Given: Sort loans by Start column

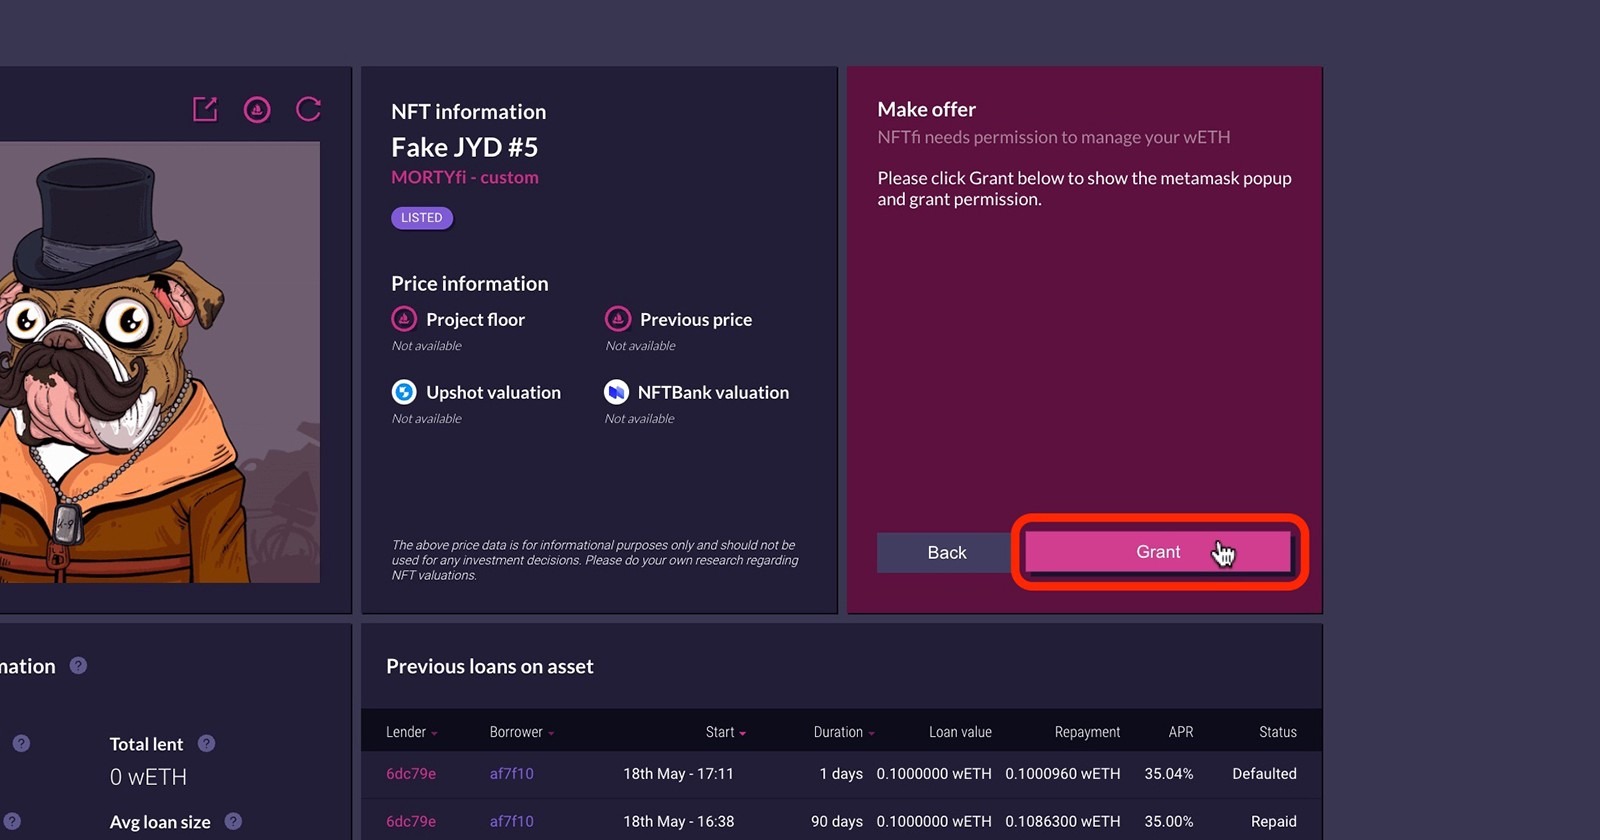Looking at the screenshot, I should click(725, 732).
